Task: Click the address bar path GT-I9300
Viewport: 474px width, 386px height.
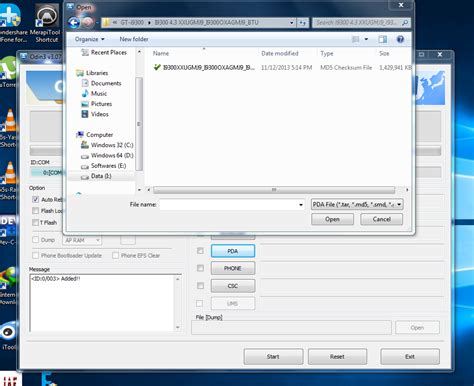Action: tap(132, 23)
